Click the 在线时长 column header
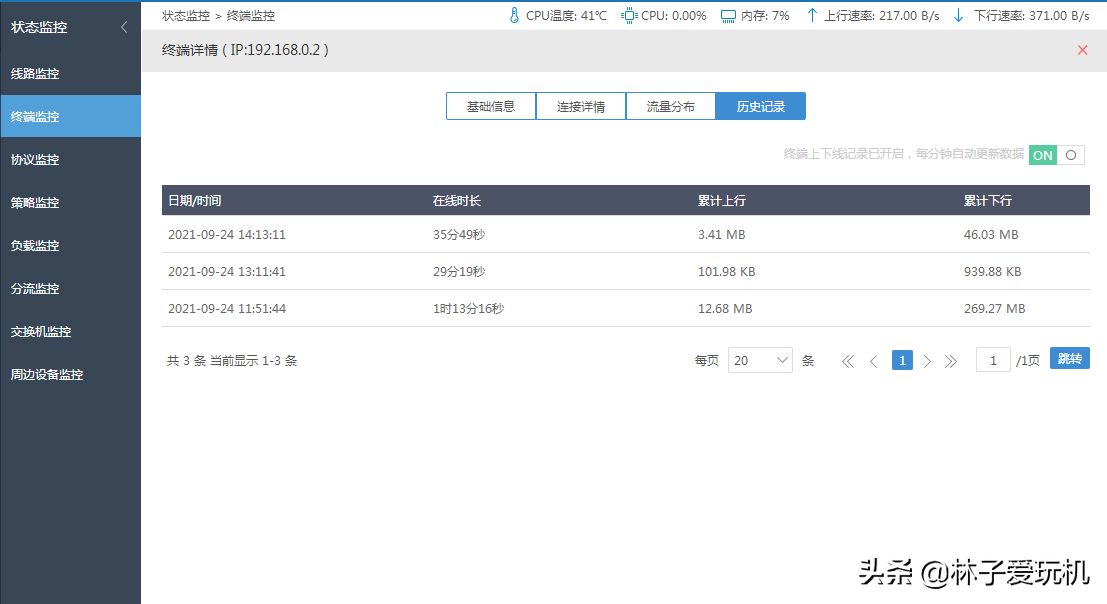Viewport: 1107px width, 604px height. (x=457, y=201)
